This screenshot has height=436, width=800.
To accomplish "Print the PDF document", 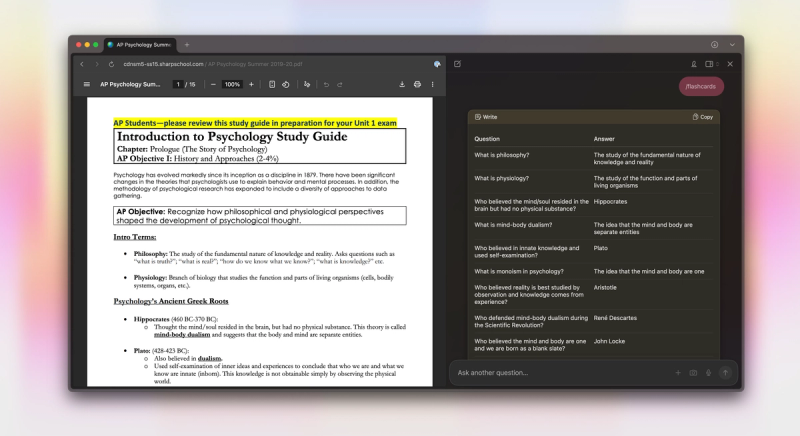I will click(417, 85).
